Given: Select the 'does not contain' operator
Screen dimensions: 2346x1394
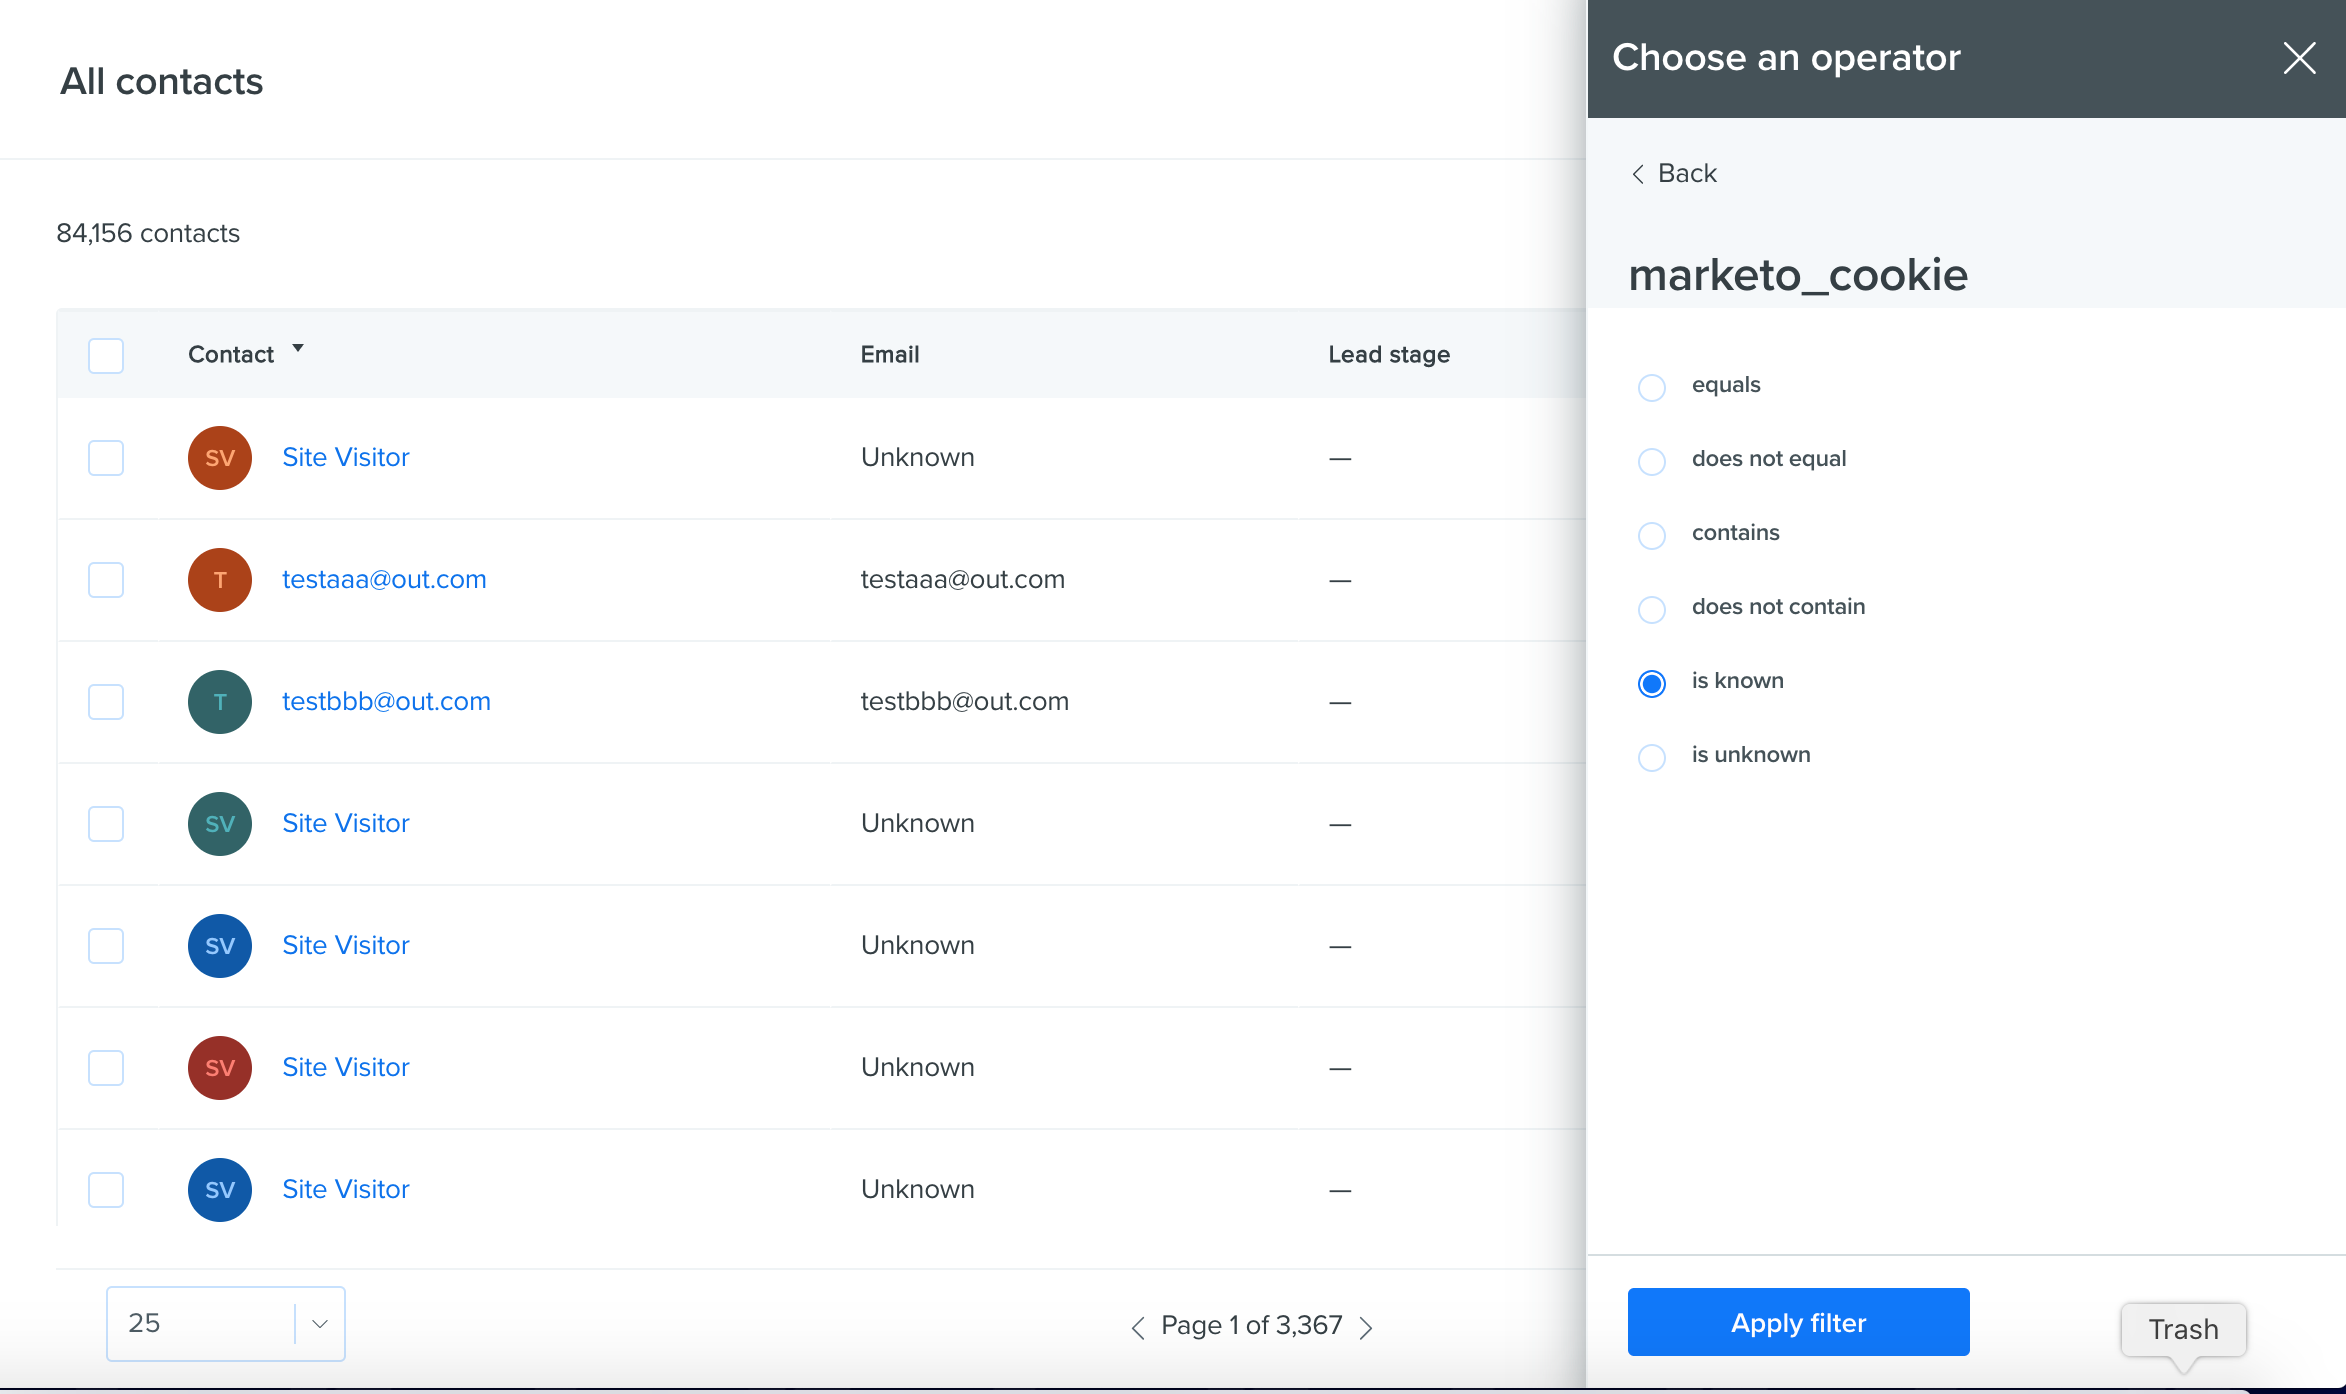Looking at the screenshot, I should [x=1652, y=608].
